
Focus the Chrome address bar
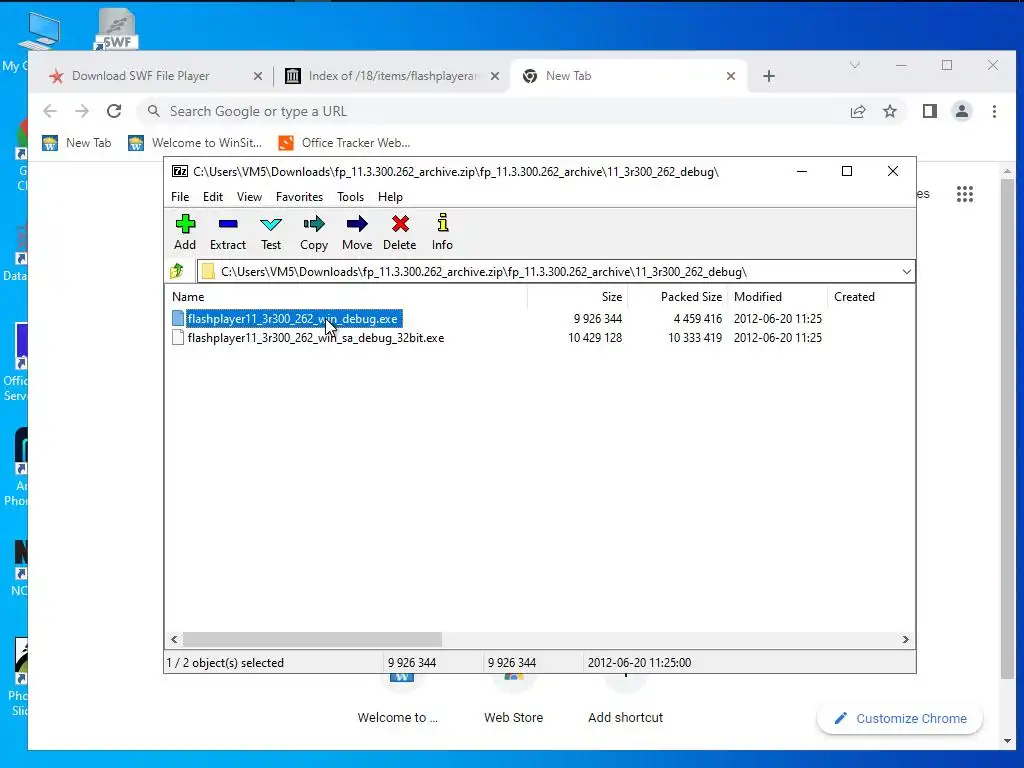pyautogui.click(x=494, y=112)
